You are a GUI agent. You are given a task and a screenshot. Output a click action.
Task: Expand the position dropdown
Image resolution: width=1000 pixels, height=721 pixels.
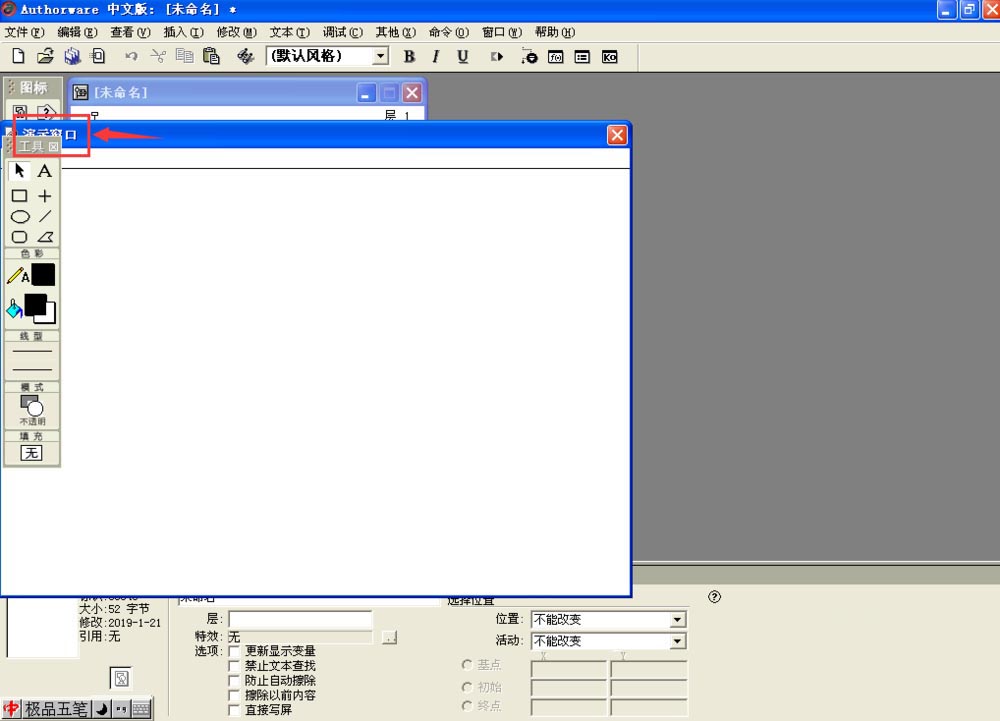[x=677, y=619]
